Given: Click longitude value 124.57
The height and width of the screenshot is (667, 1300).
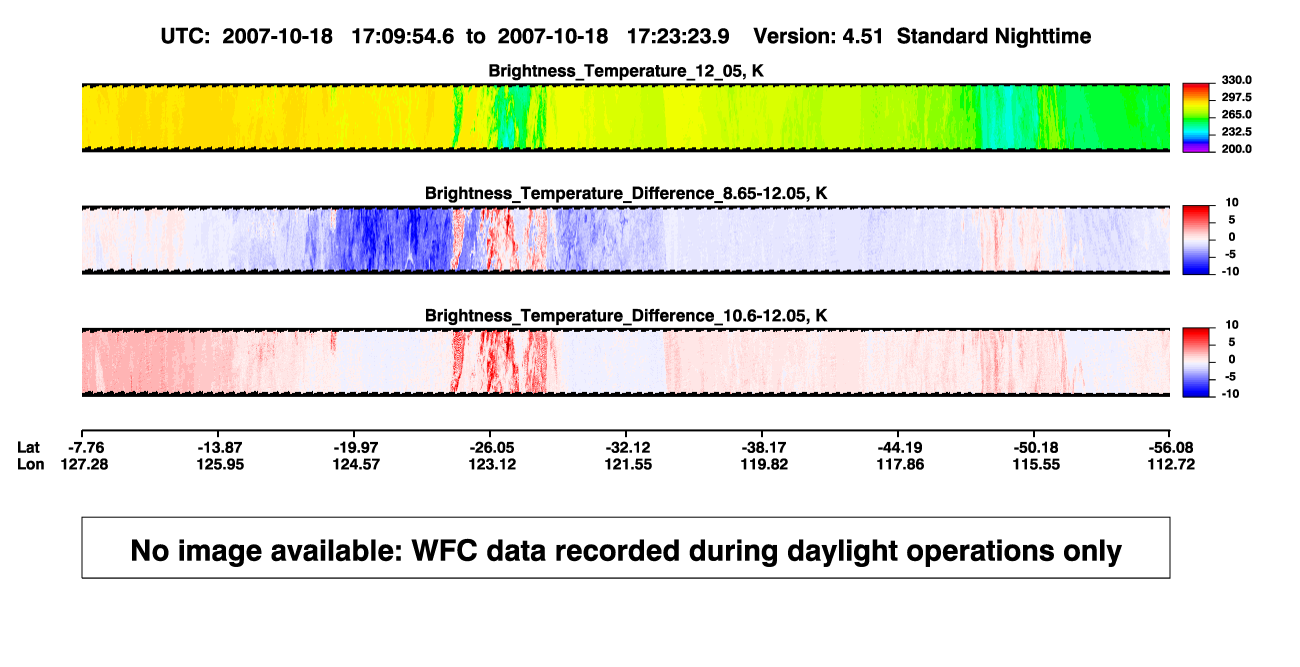Looking at the screenshot, I should 356,464.
